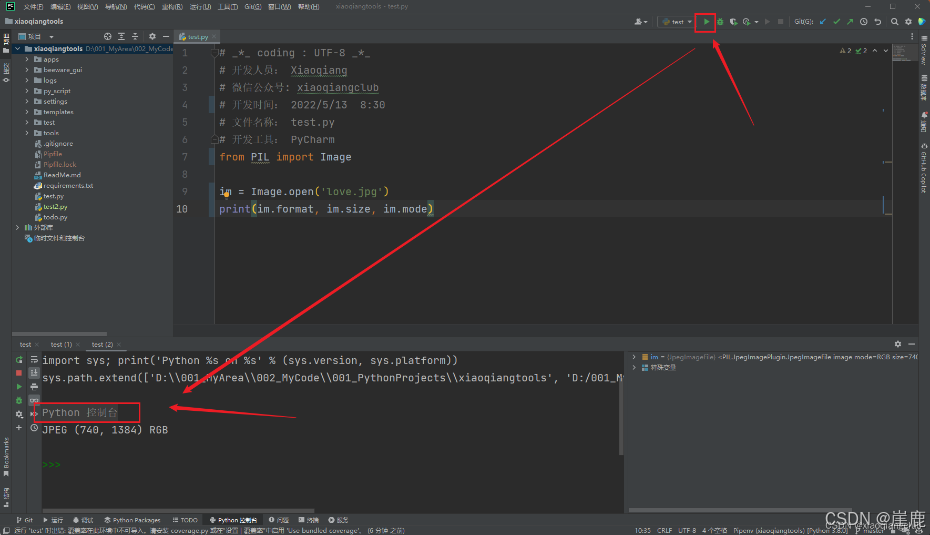Close the test.py editor tab
930x535 pixels.
(x=214, y=37)
